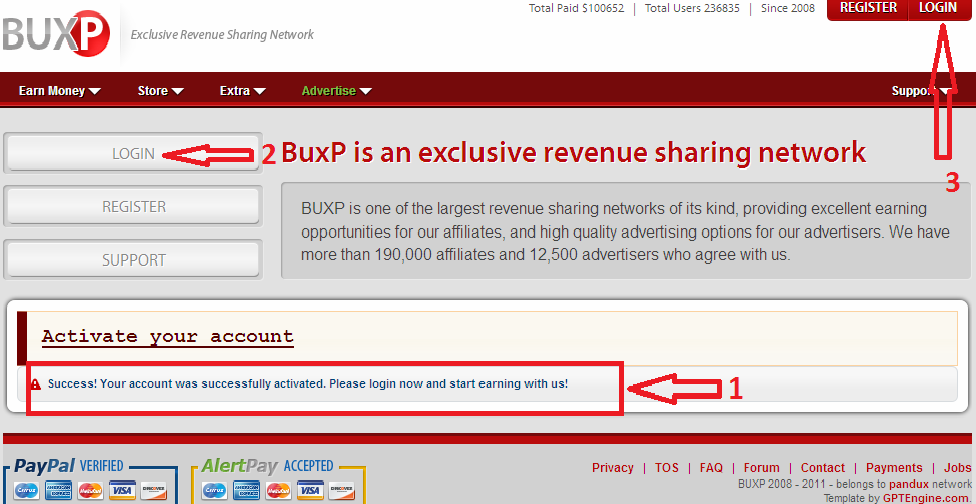Click the BUXP logo

(x=56, y=34)
